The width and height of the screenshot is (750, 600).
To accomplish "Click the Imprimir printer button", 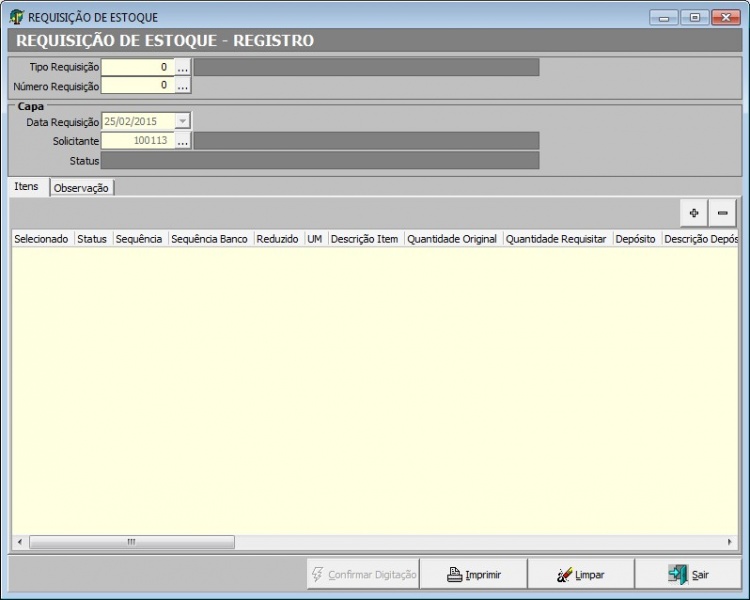I will click(x=473, y=574).
